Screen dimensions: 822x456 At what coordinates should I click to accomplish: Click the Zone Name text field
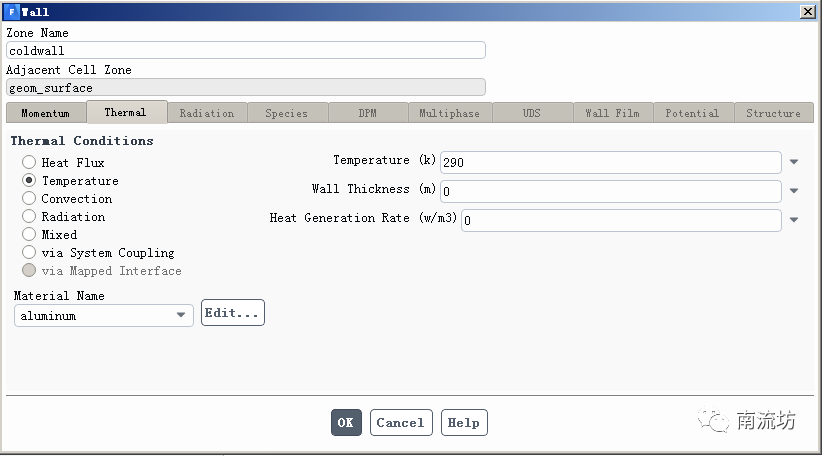[x=245, y=50]
